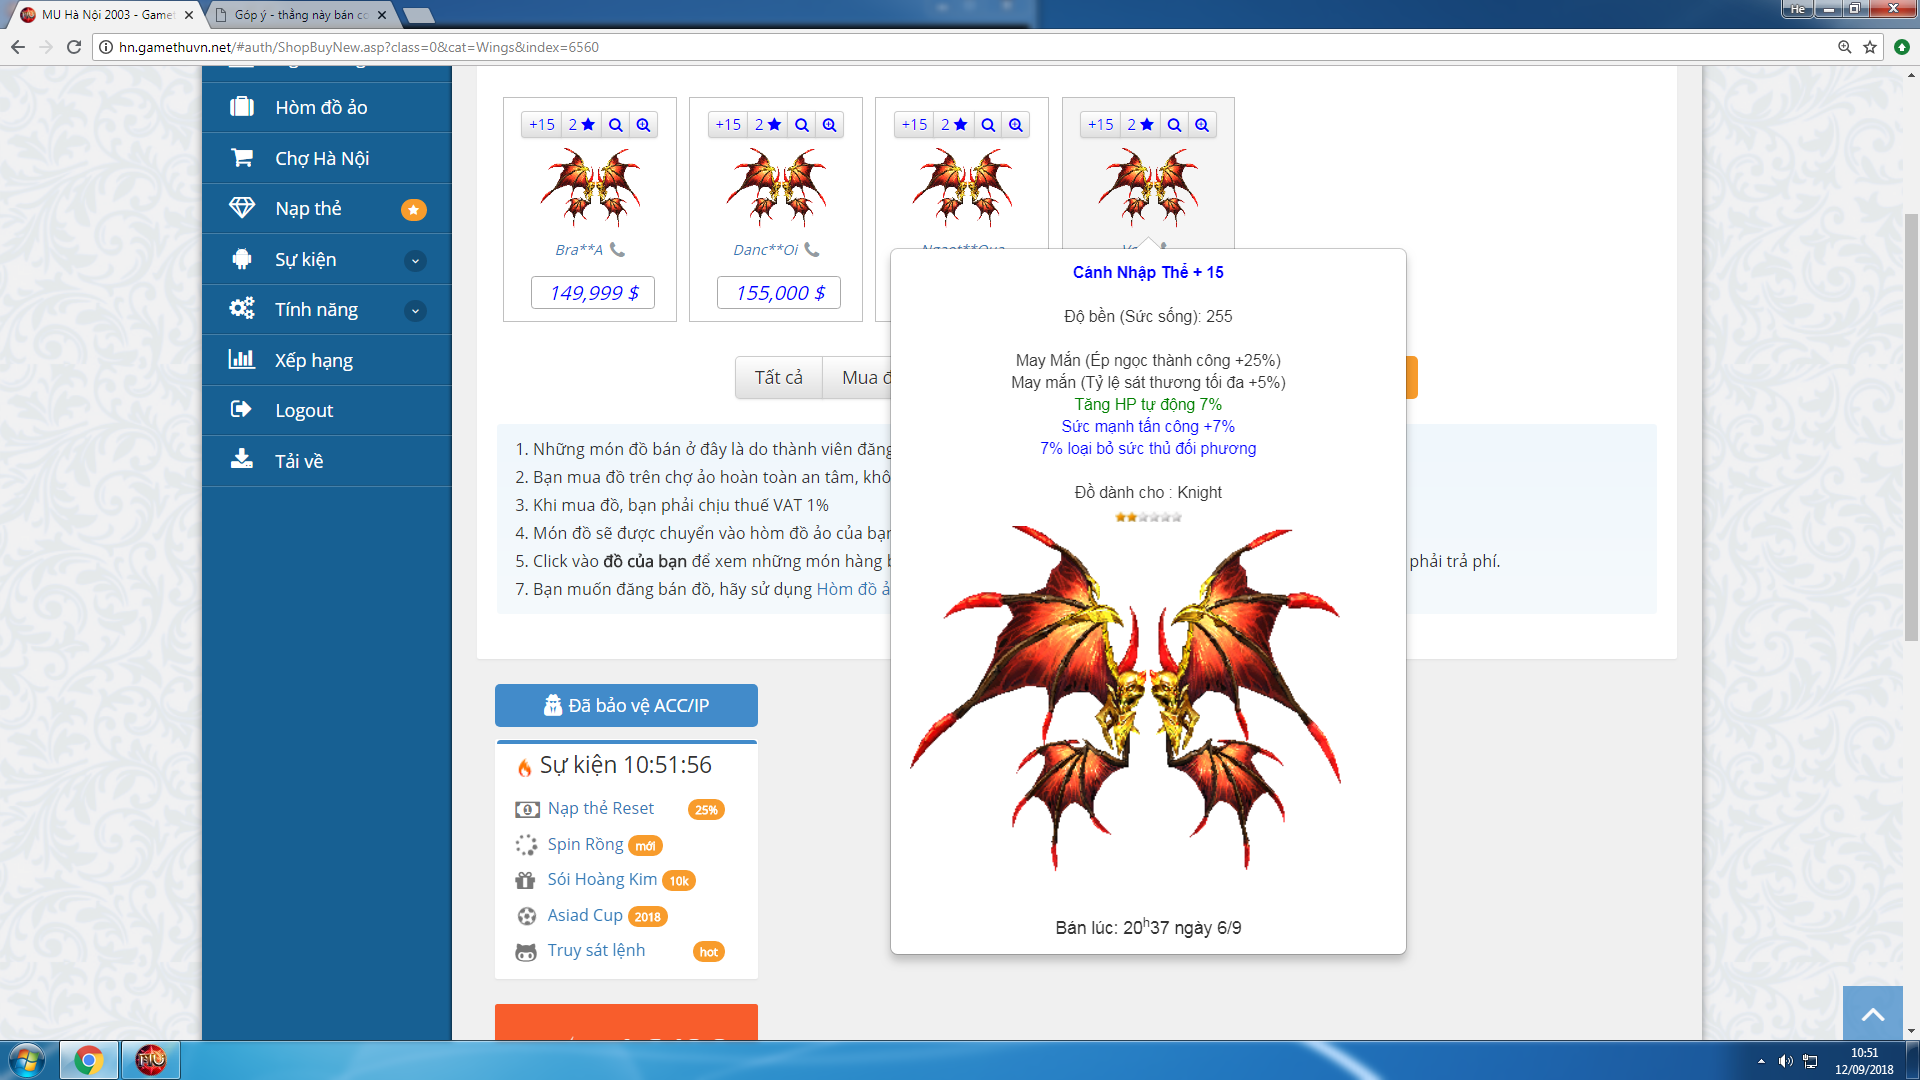Open Danc**Oi wings thumbnail image
Screen dimensions: 1920x1080
(777, 187)
